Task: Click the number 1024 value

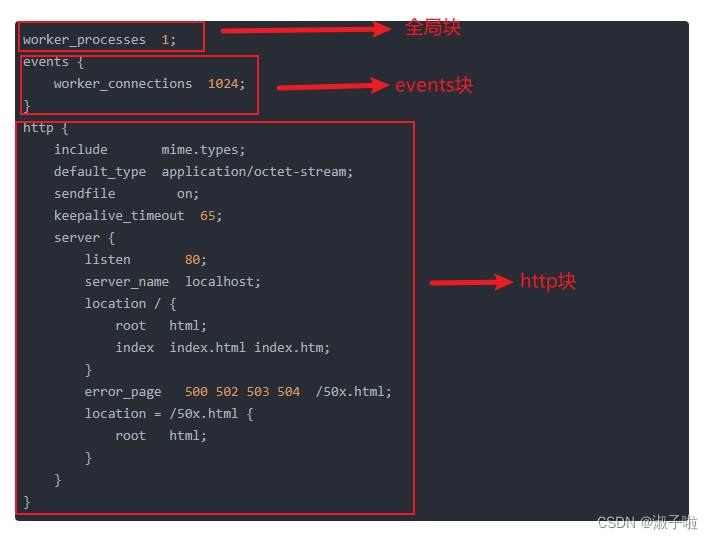Action: click(x=223, y=84)
